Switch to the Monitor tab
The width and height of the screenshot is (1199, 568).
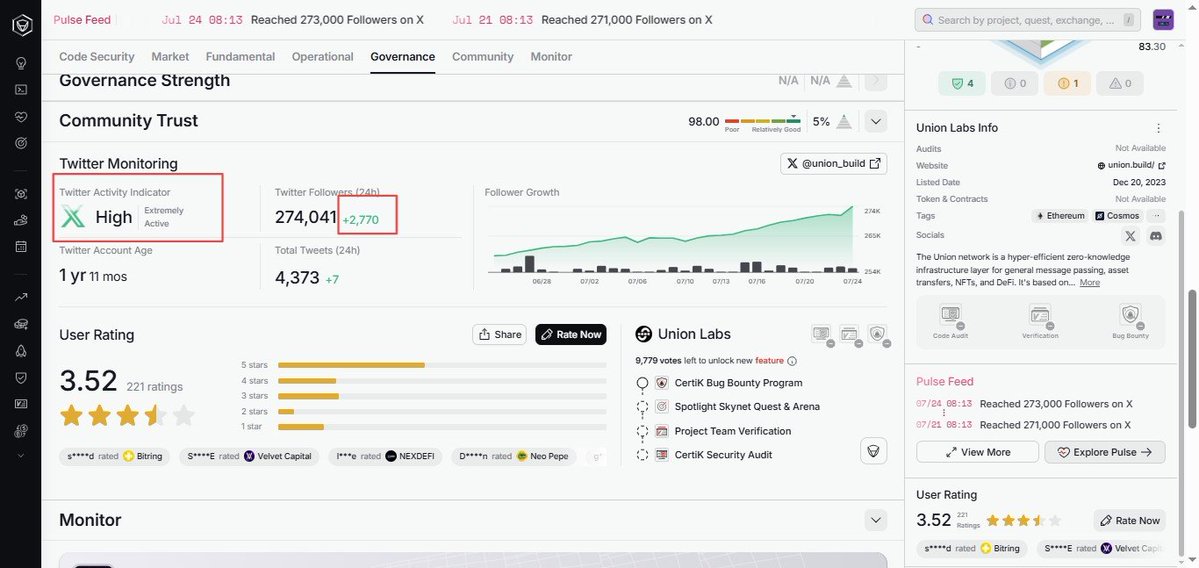(551, 57)
